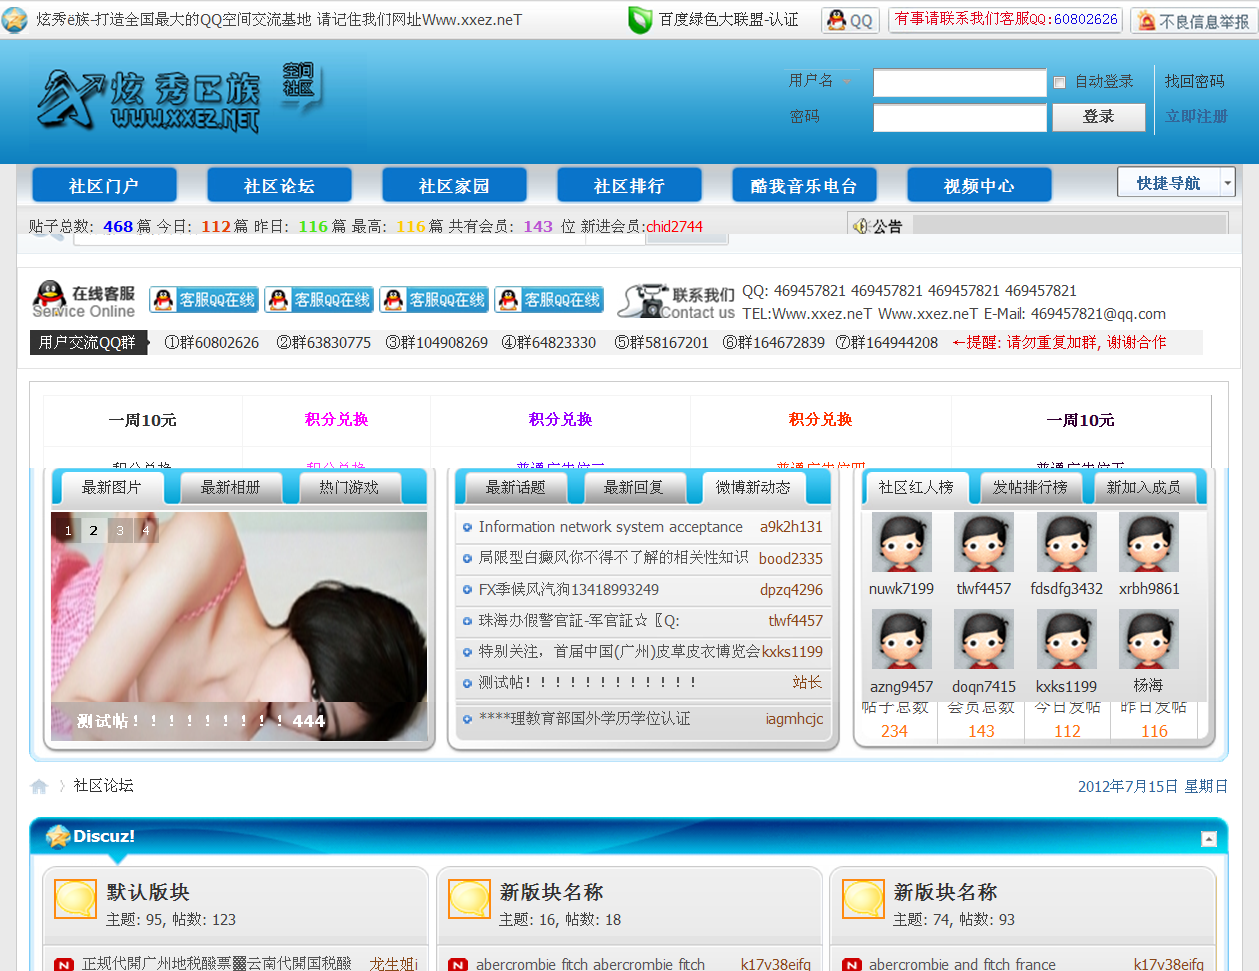Click the 新版块名称 icon with 主题: 16
Image resolution: width=1259 pixels, height=971 pixels.
[x=469, y=899]
